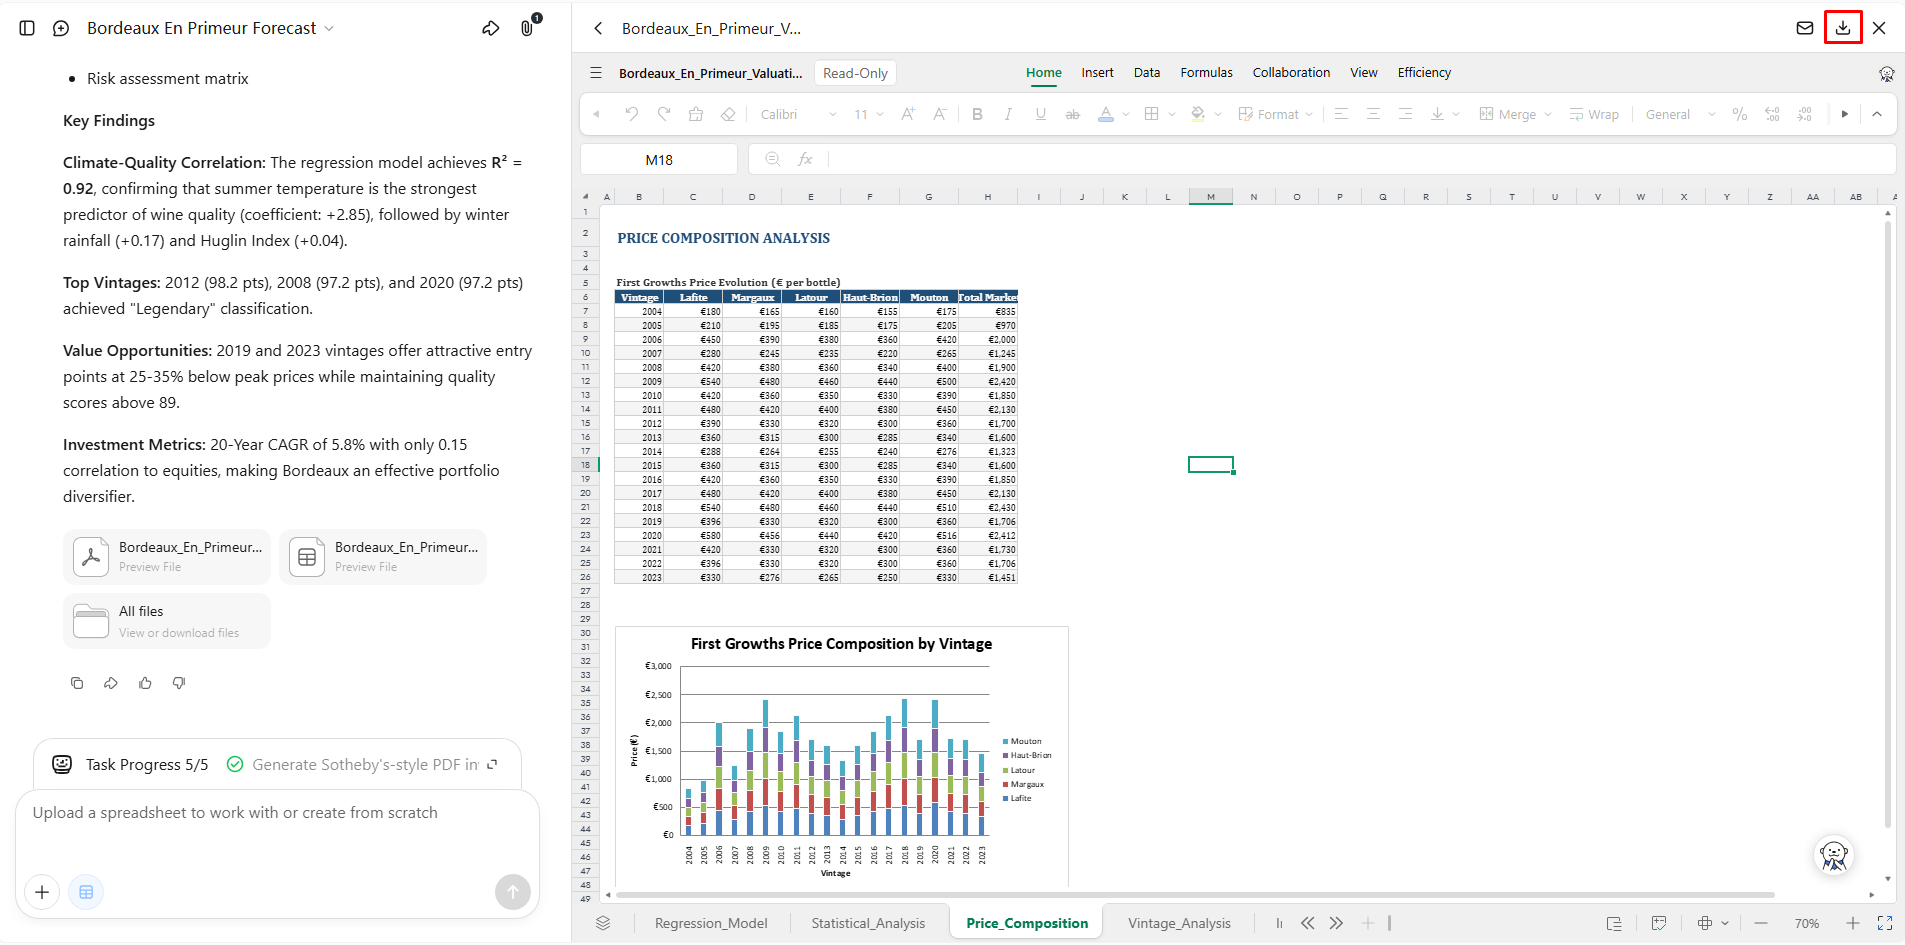Click the thumbs down feedback icon
The height and width of the screenshot is (945, 1905).
(179, 683)
